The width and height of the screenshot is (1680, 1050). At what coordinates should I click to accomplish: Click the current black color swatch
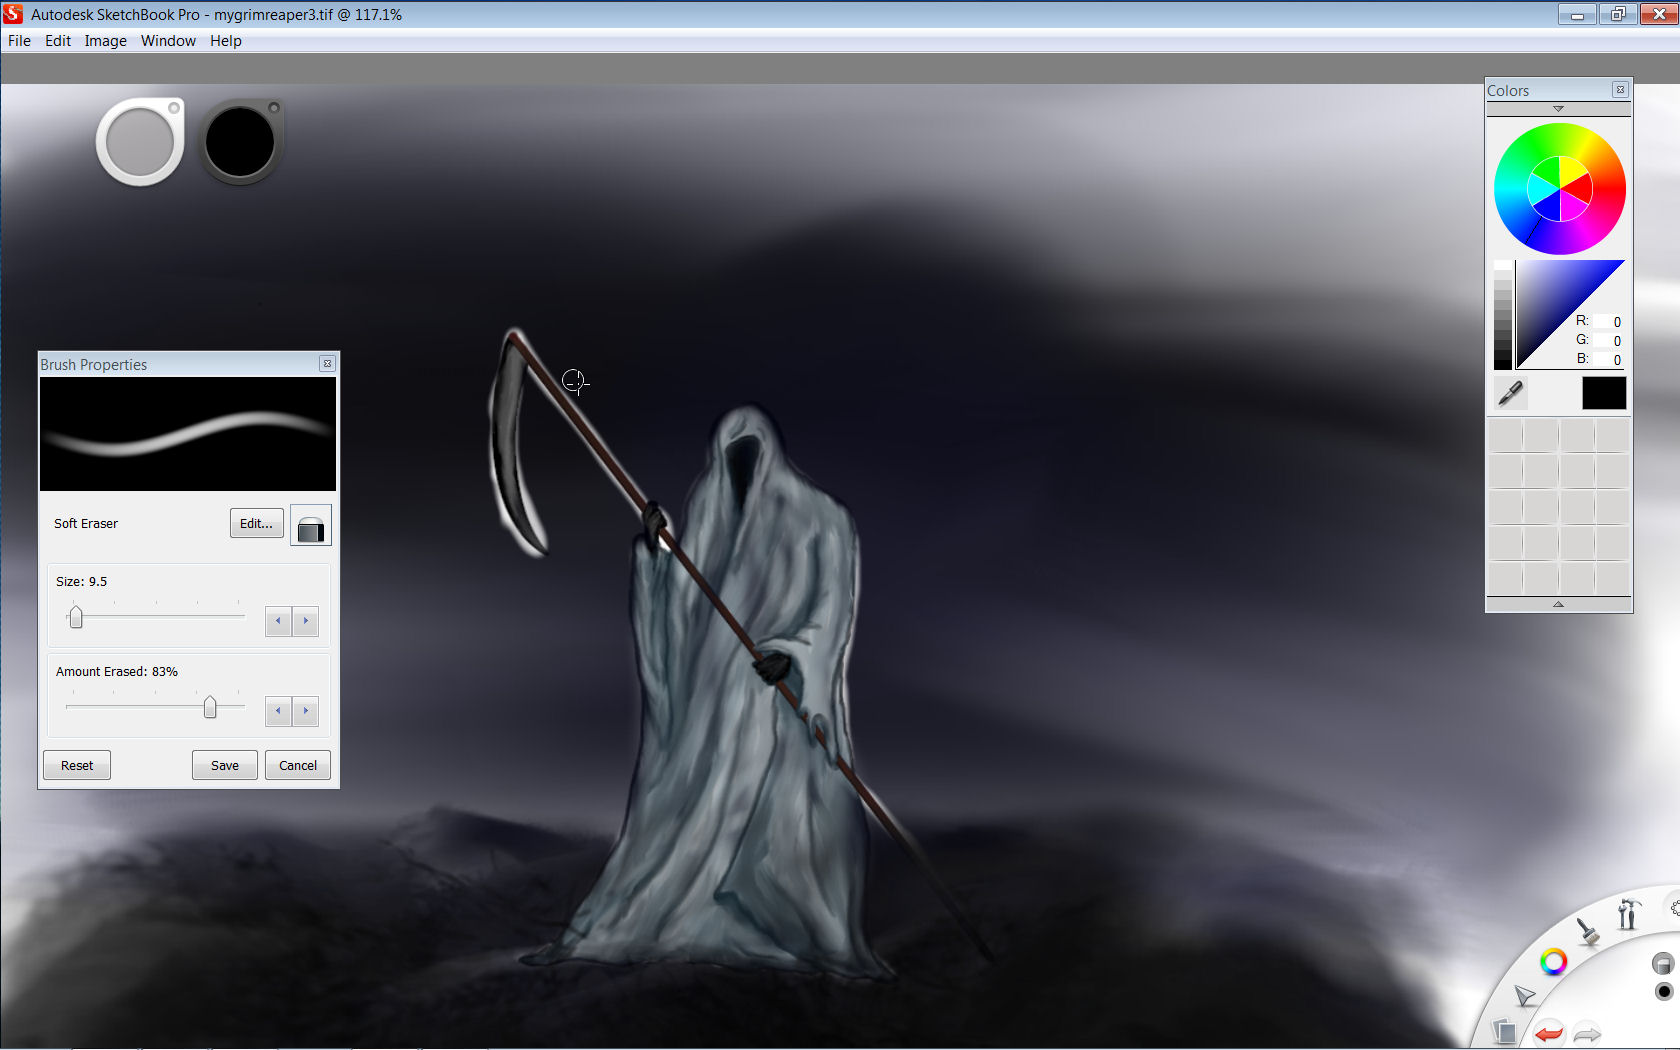tap(1604, 393)
